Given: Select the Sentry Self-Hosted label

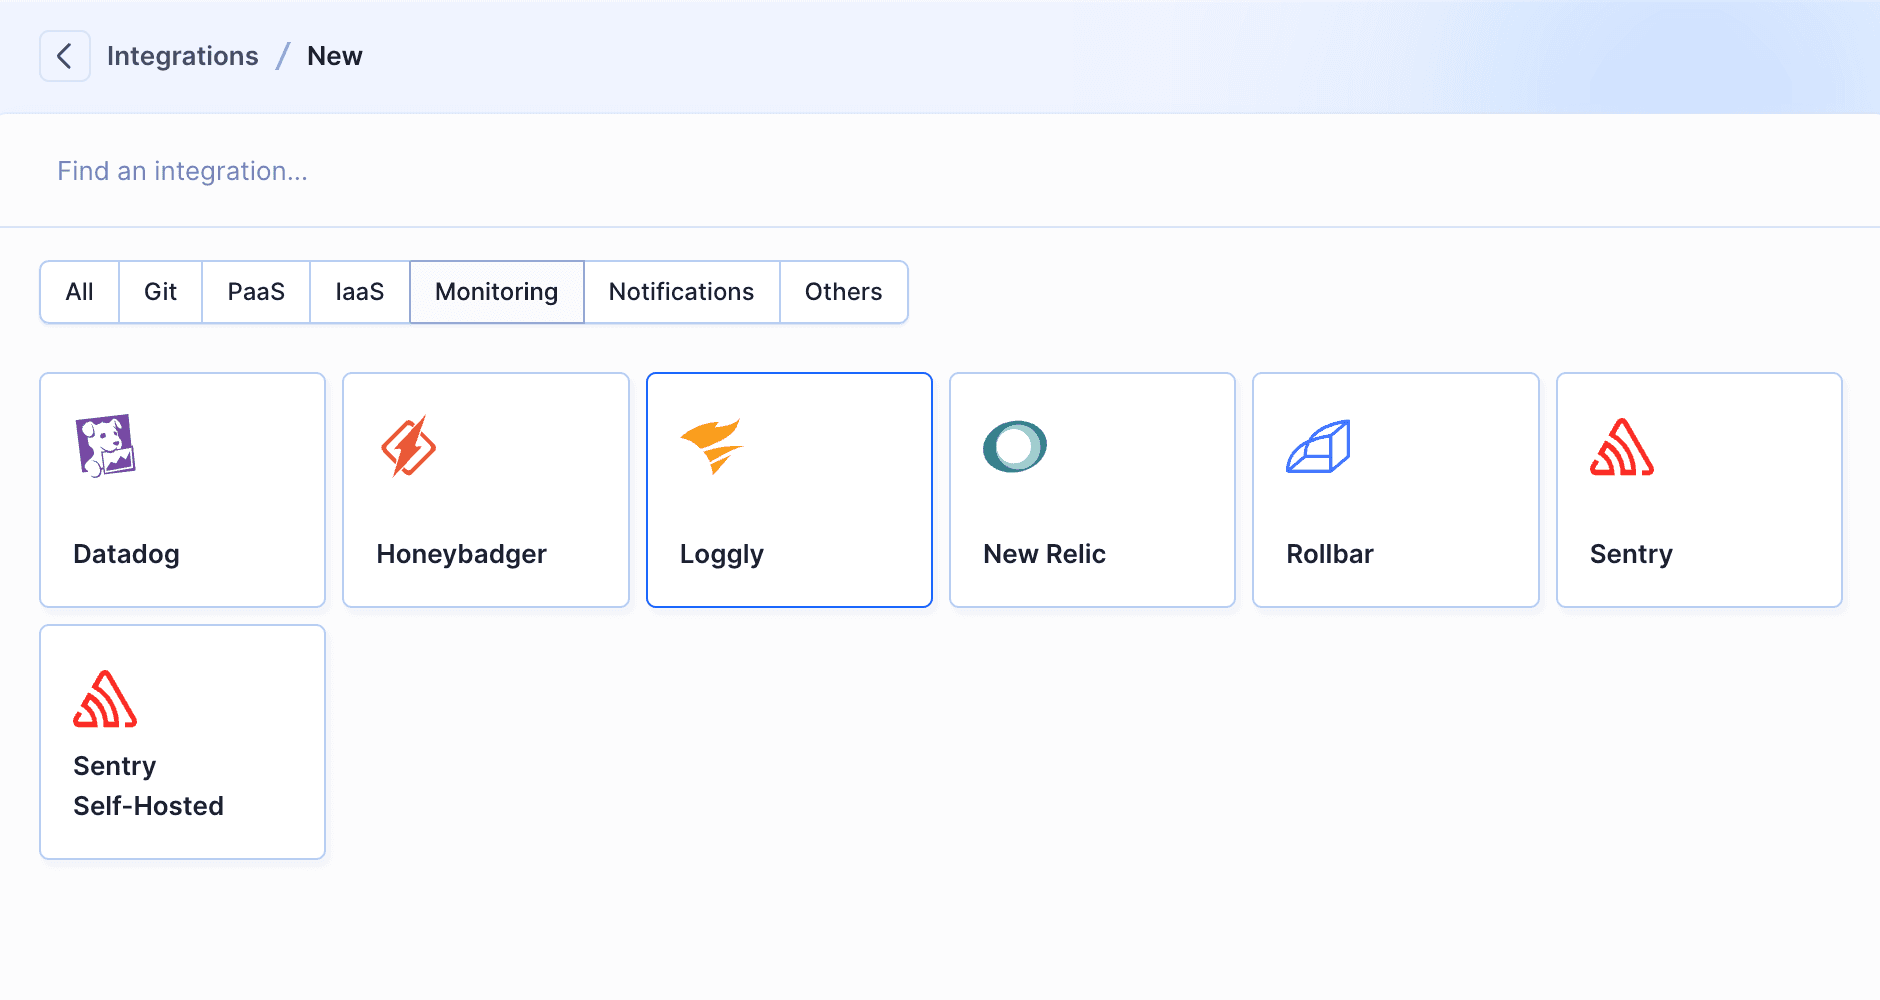Looking at the screenshot, I should [x=149, y=786].
